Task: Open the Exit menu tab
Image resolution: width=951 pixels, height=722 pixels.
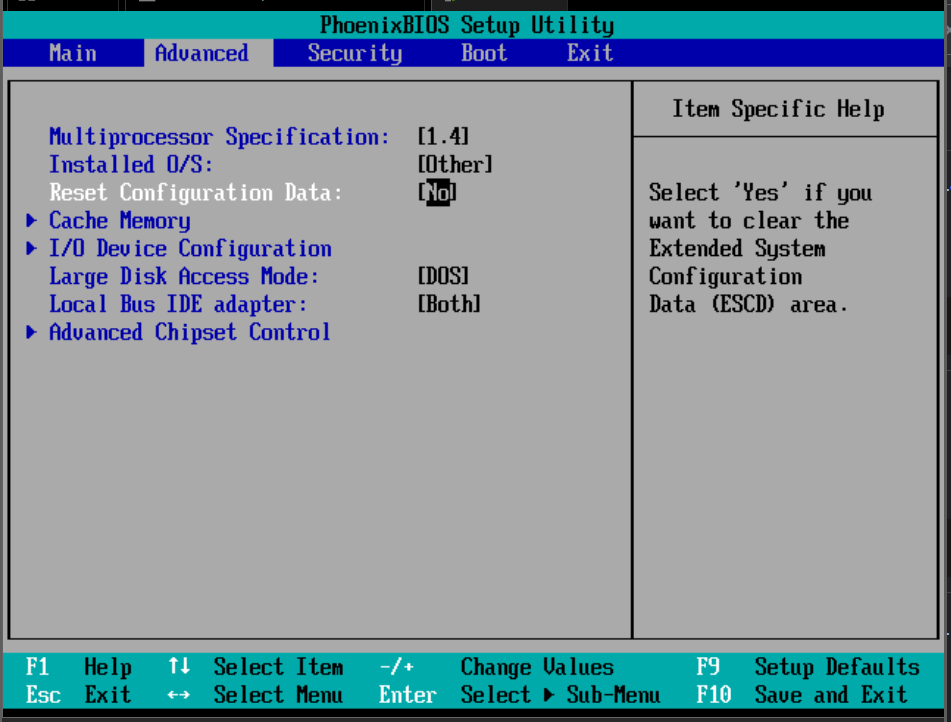Action: click(x=590, y=53)
